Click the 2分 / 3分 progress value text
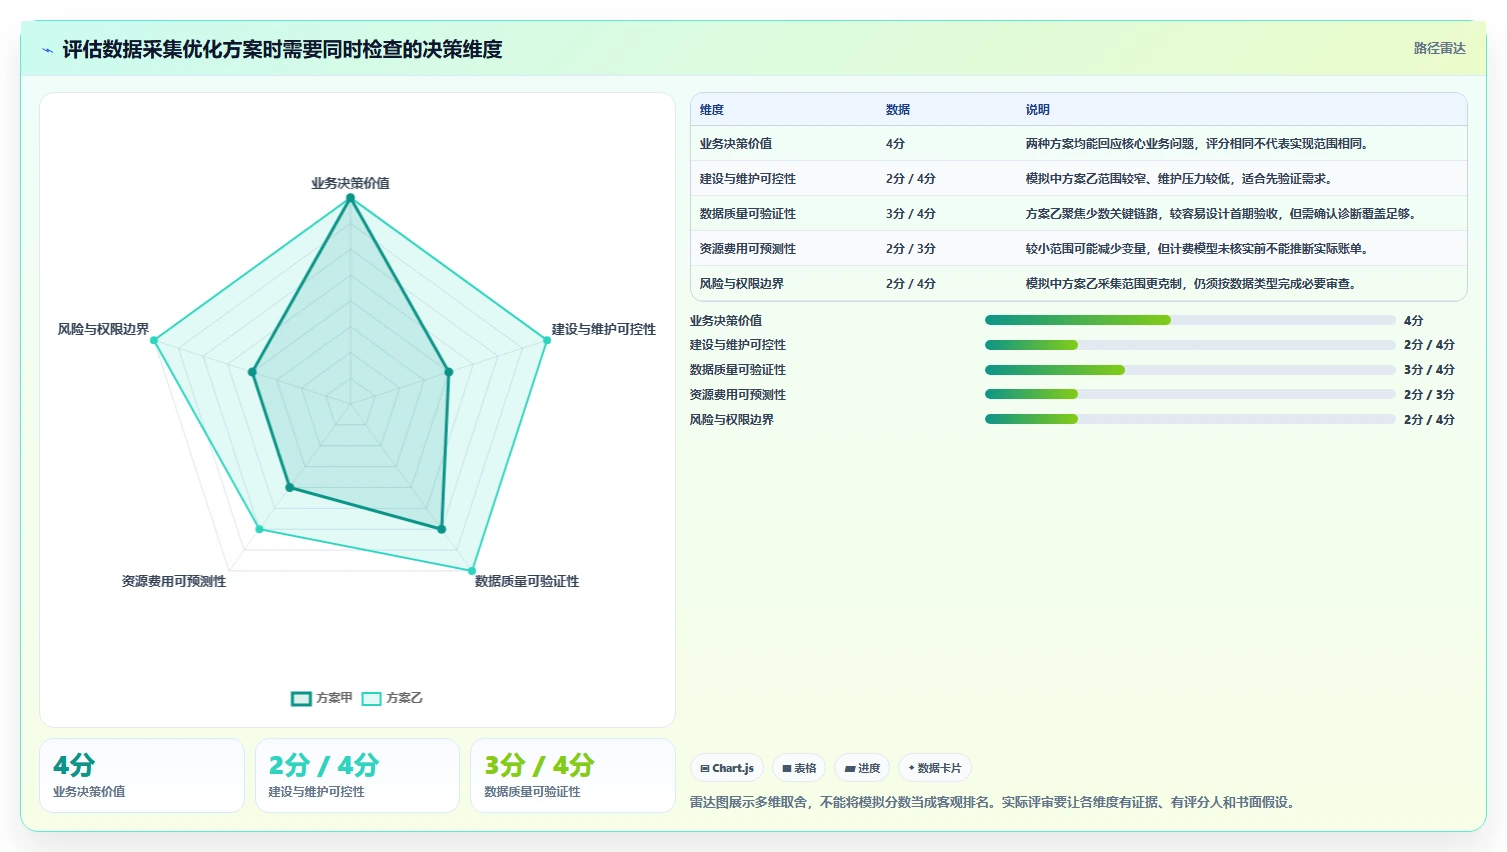This screenshot has width=1507, height=852. 1429,395
